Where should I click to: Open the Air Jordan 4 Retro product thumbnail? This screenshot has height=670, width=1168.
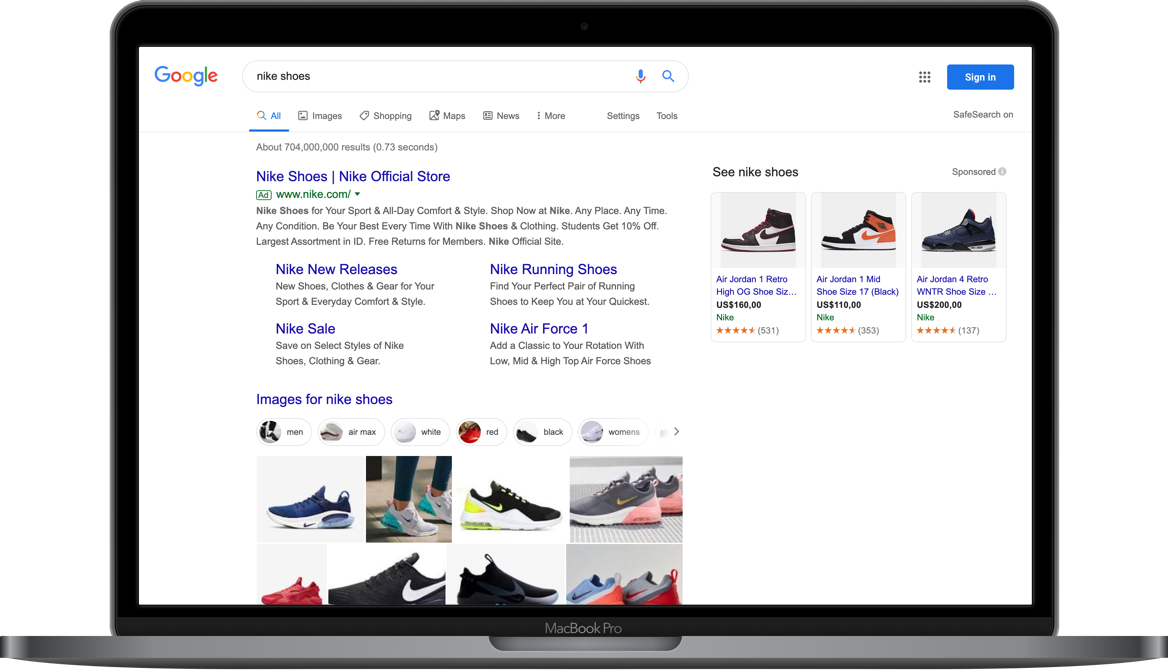pyautogui.click(x=958, y=229)
